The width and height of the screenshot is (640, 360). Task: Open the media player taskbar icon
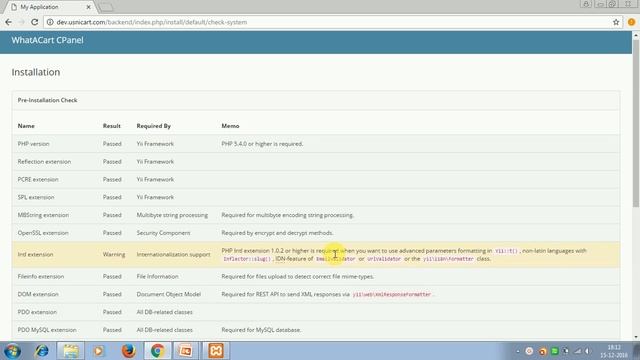pyautogui.click(x=99, y=351)
